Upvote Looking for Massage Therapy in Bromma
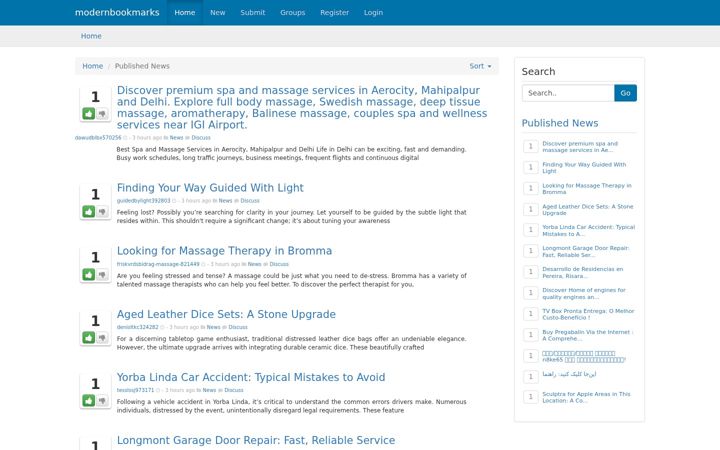The image size is (720, 450). click(89, 275)
